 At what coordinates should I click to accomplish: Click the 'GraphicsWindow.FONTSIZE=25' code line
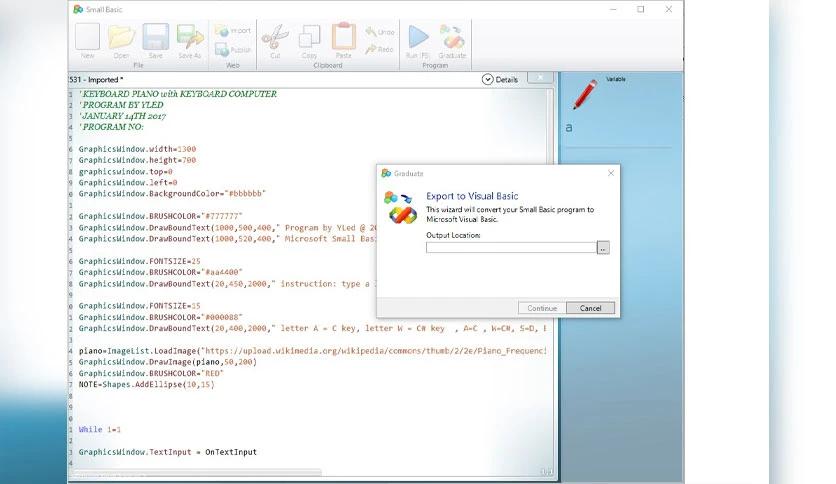click(140, 261)
